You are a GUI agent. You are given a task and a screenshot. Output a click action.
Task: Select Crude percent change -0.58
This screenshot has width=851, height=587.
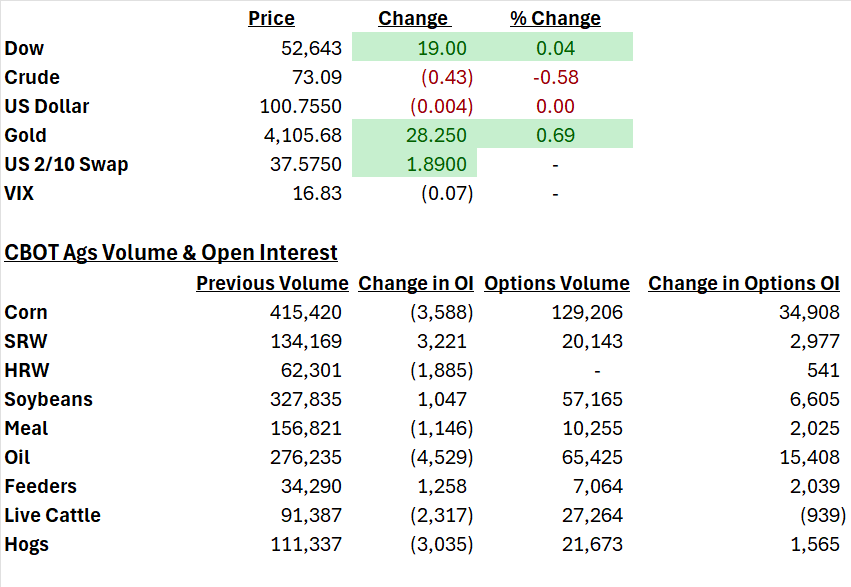pos(556,78)
